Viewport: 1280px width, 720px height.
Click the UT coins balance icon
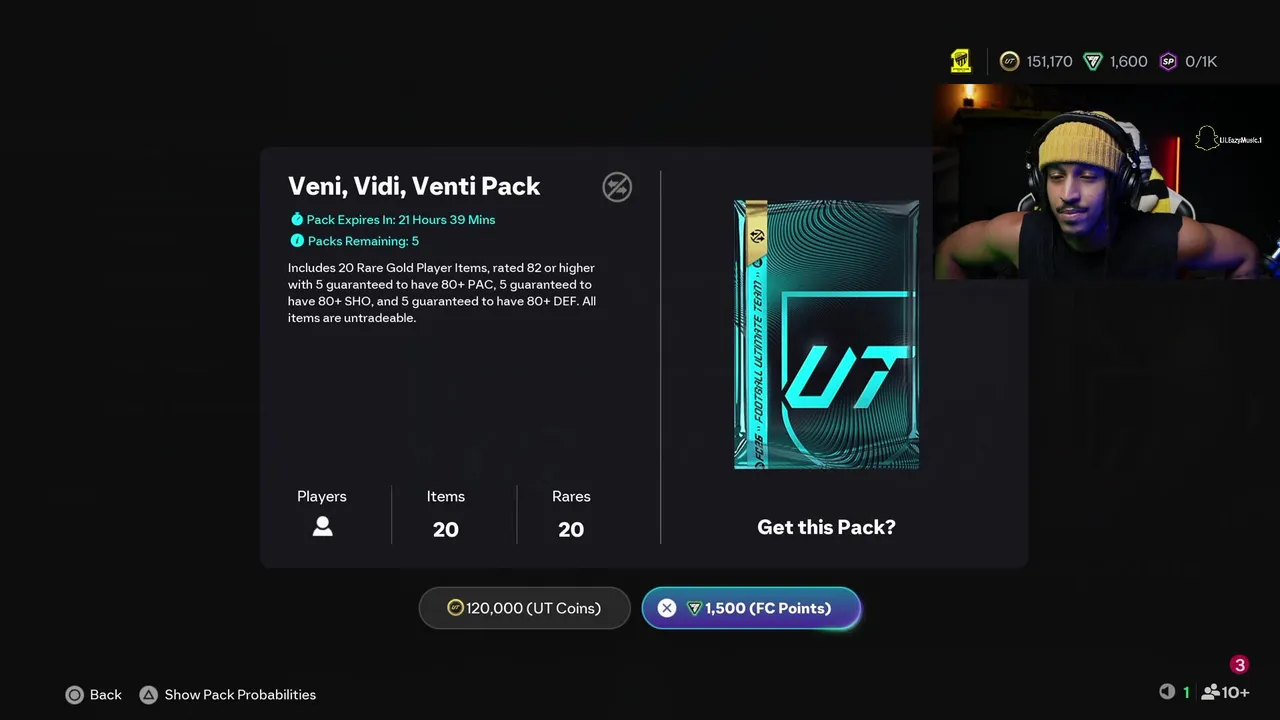1009,61
